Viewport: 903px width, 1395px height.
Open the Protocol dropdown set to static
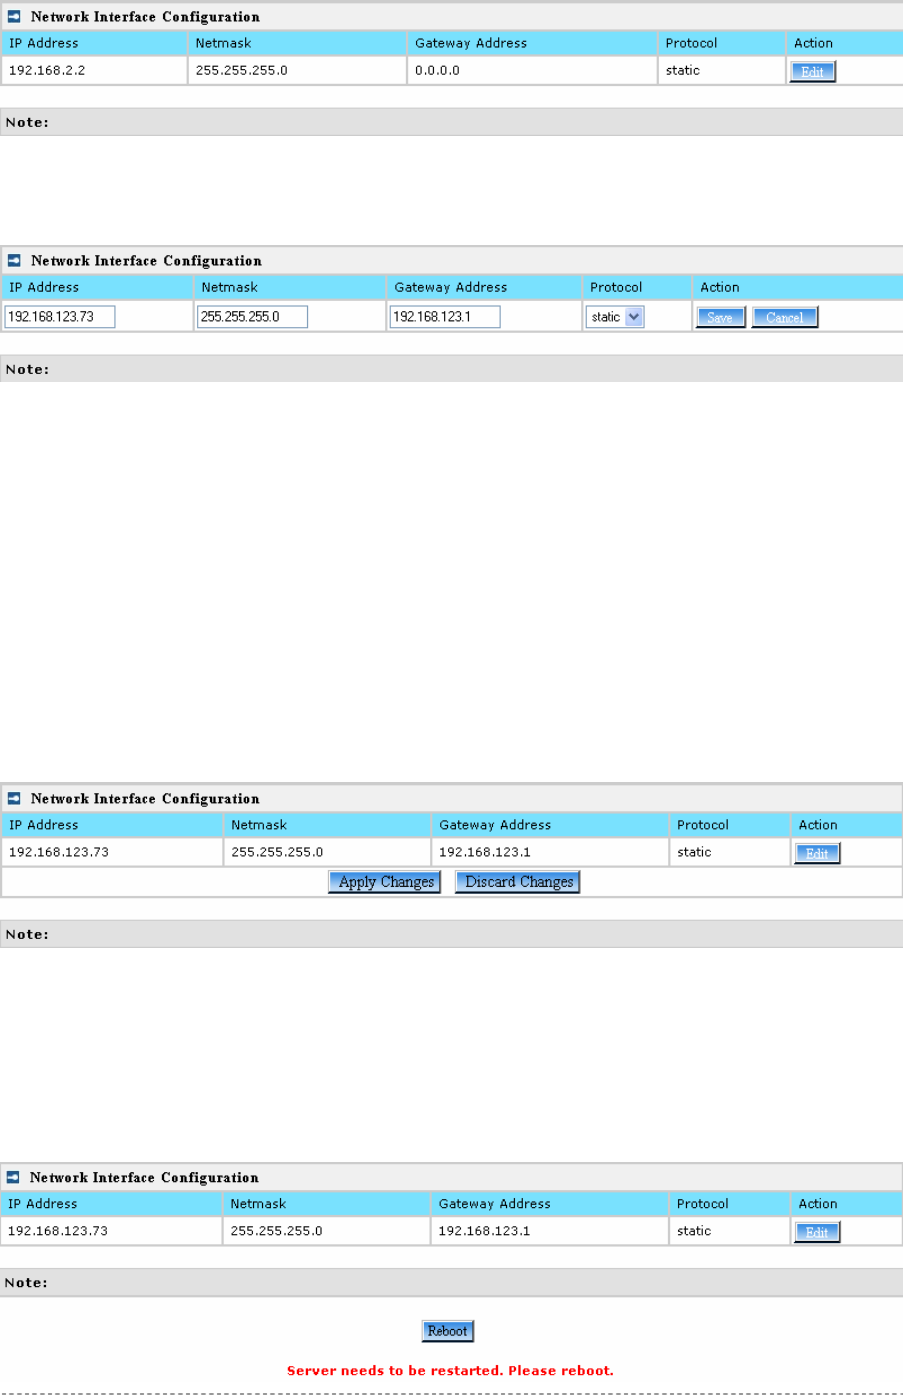point(615,317)
